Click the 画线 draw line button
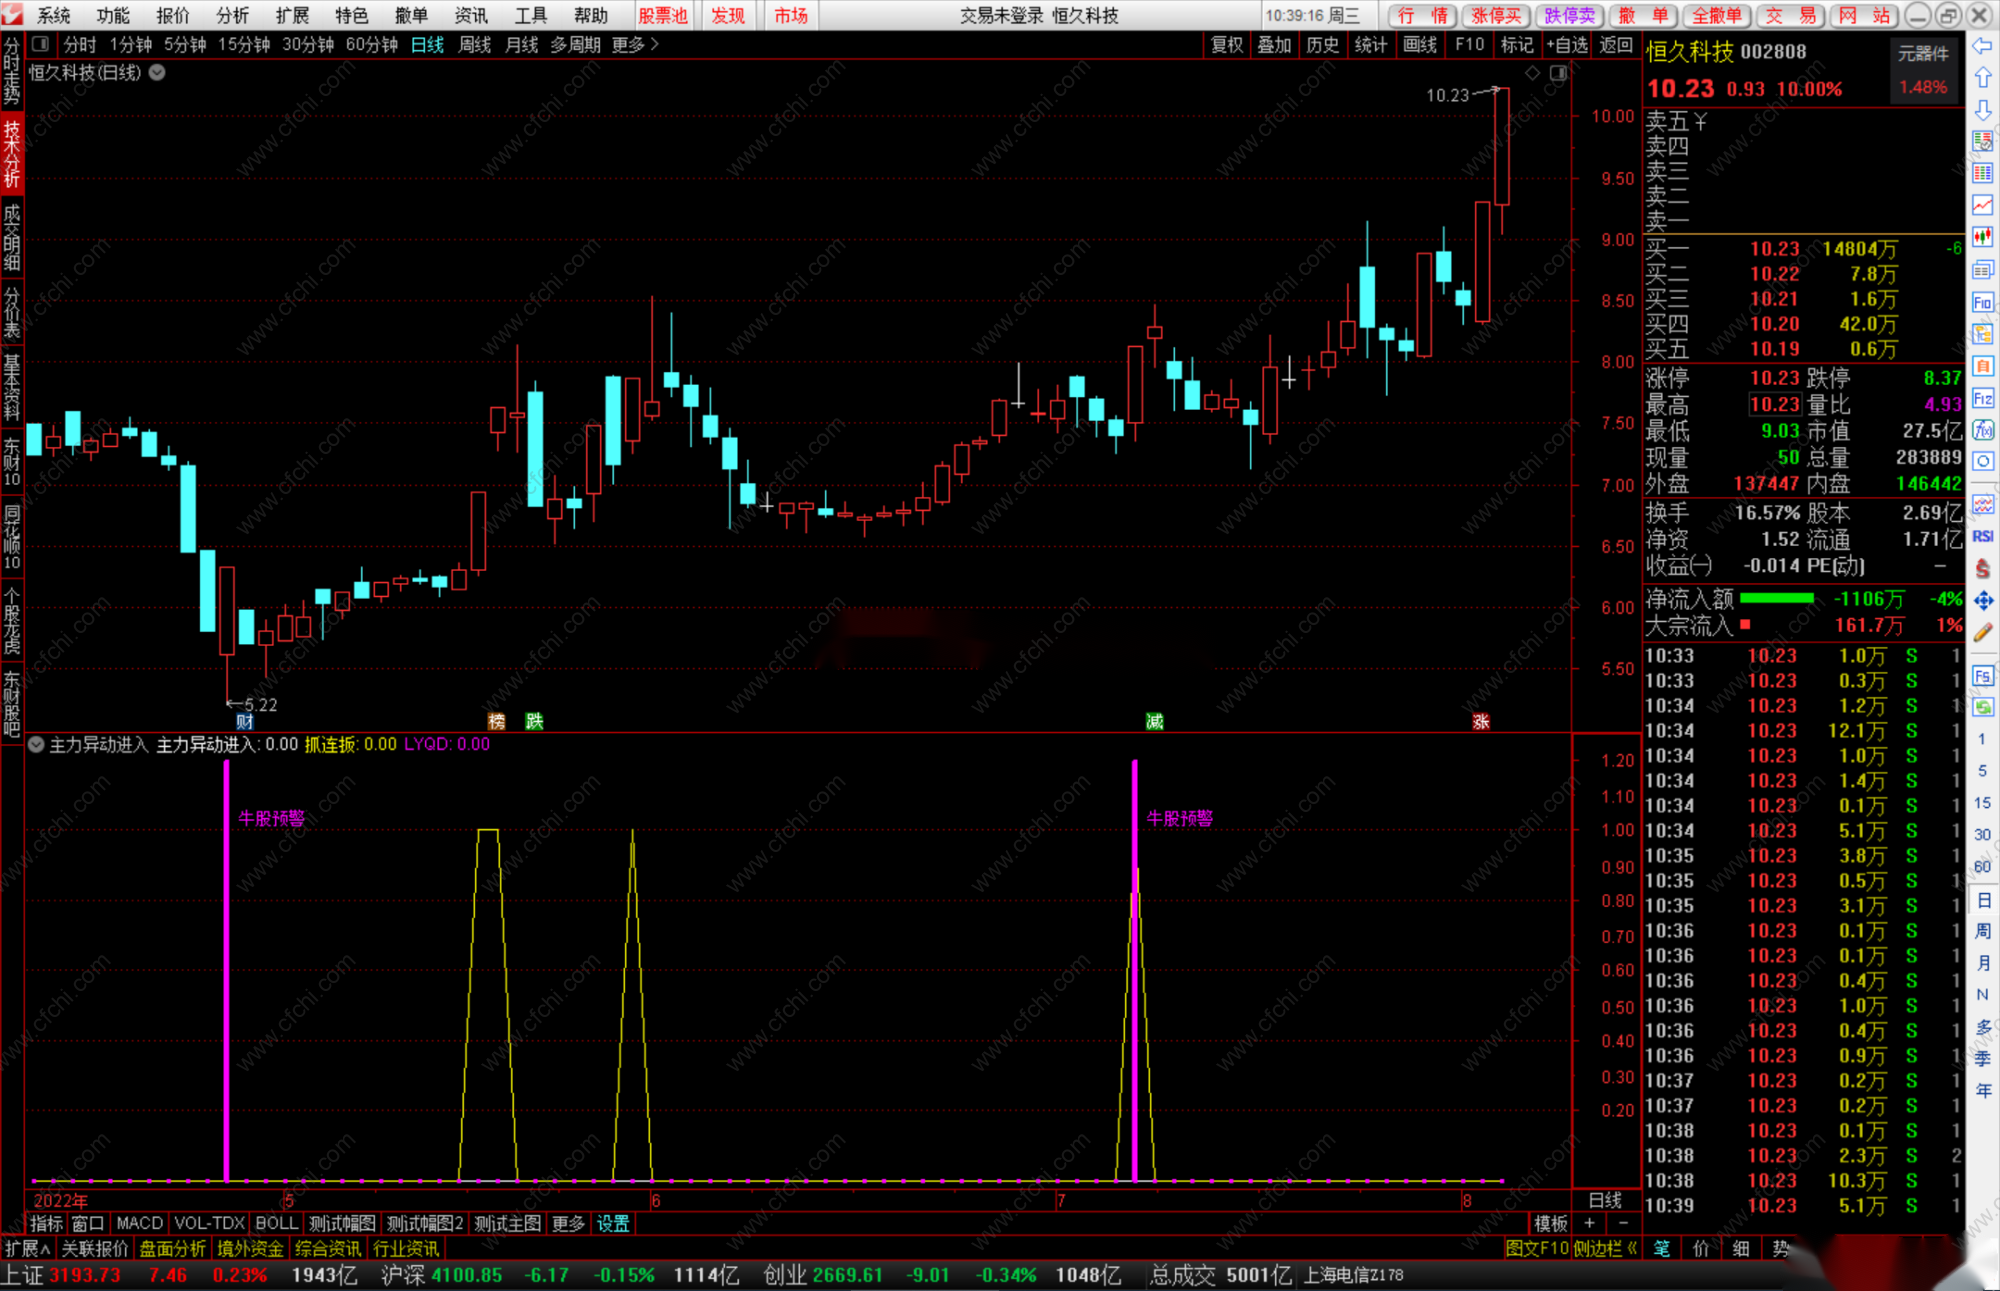The height and width of the screenshot is (1291, 2000). pyautogui.click(x=1419, y=44)
